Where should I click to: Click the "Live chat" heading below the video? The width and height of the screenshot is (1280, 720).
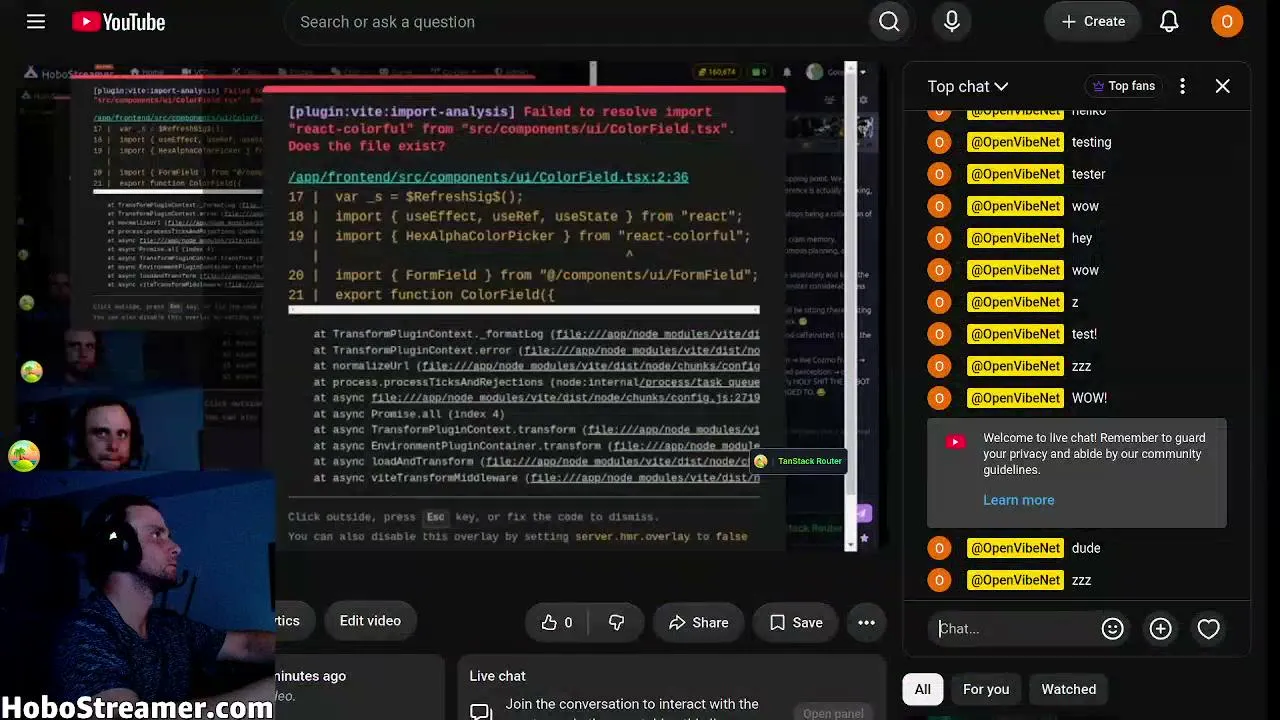(x=497, y=676)
